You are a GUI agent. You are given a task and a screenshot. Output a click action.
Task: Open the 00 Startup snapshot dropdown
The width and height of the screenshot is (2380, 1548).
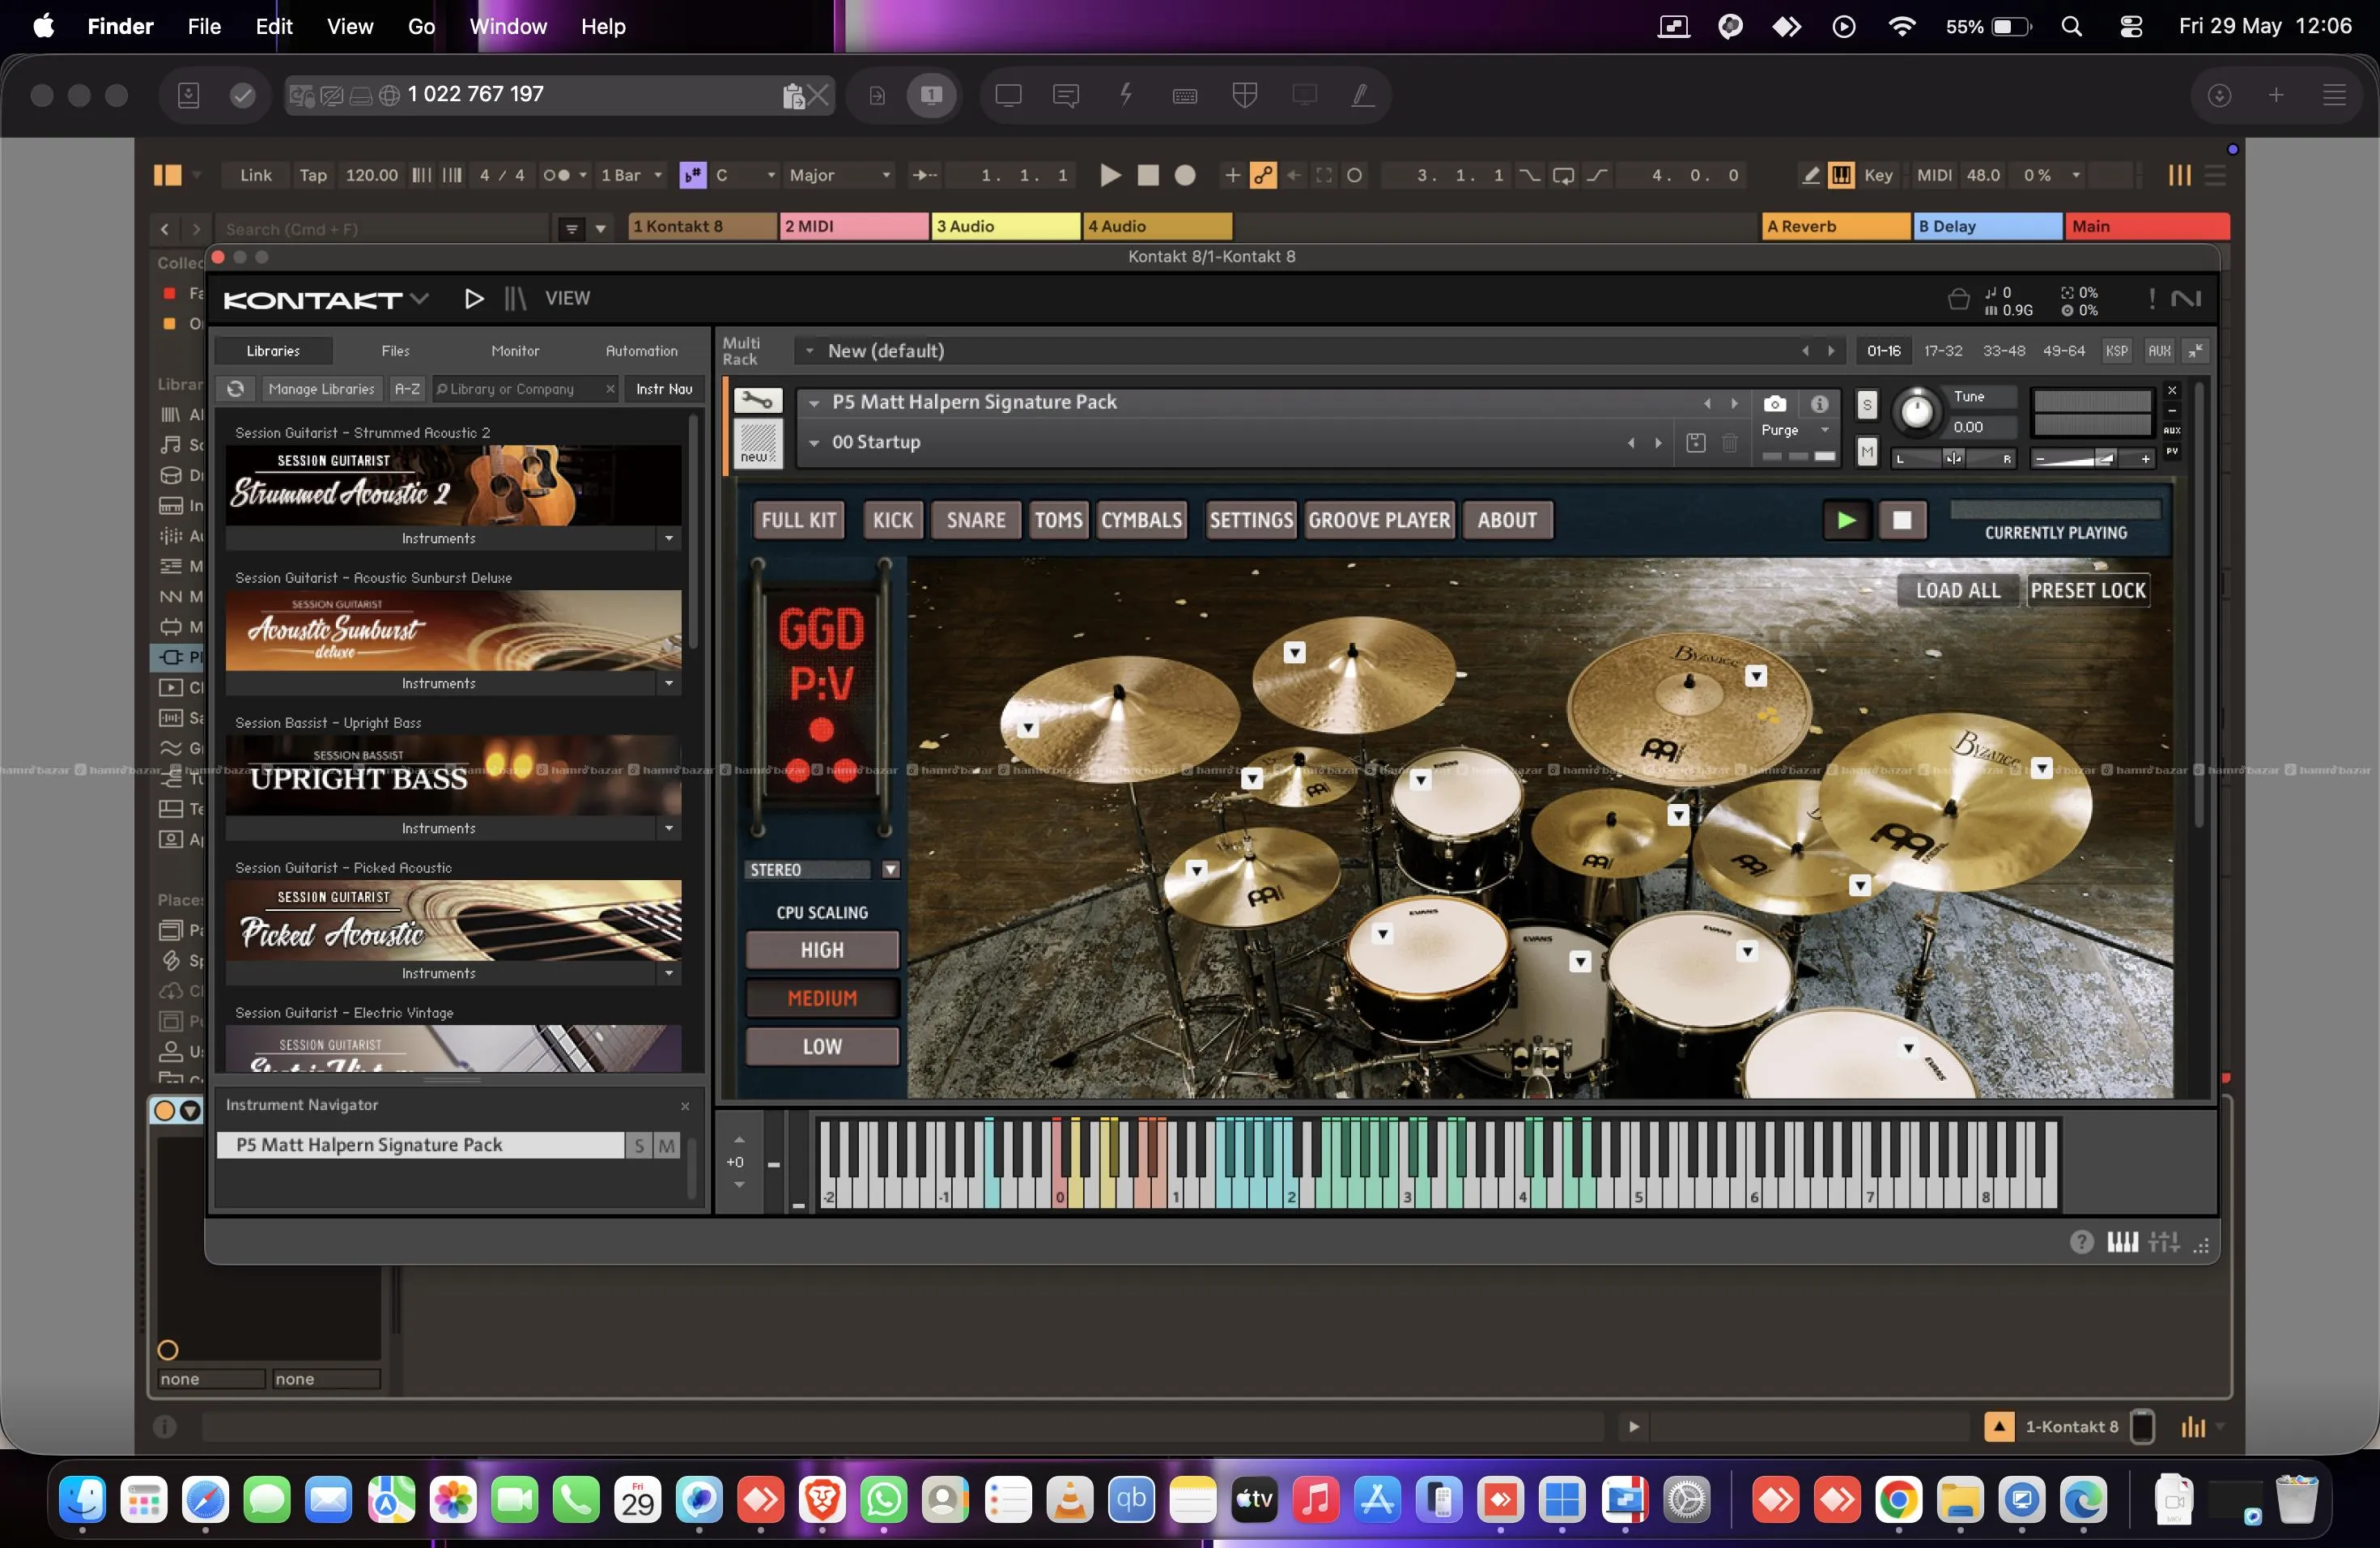click(814, 442)
